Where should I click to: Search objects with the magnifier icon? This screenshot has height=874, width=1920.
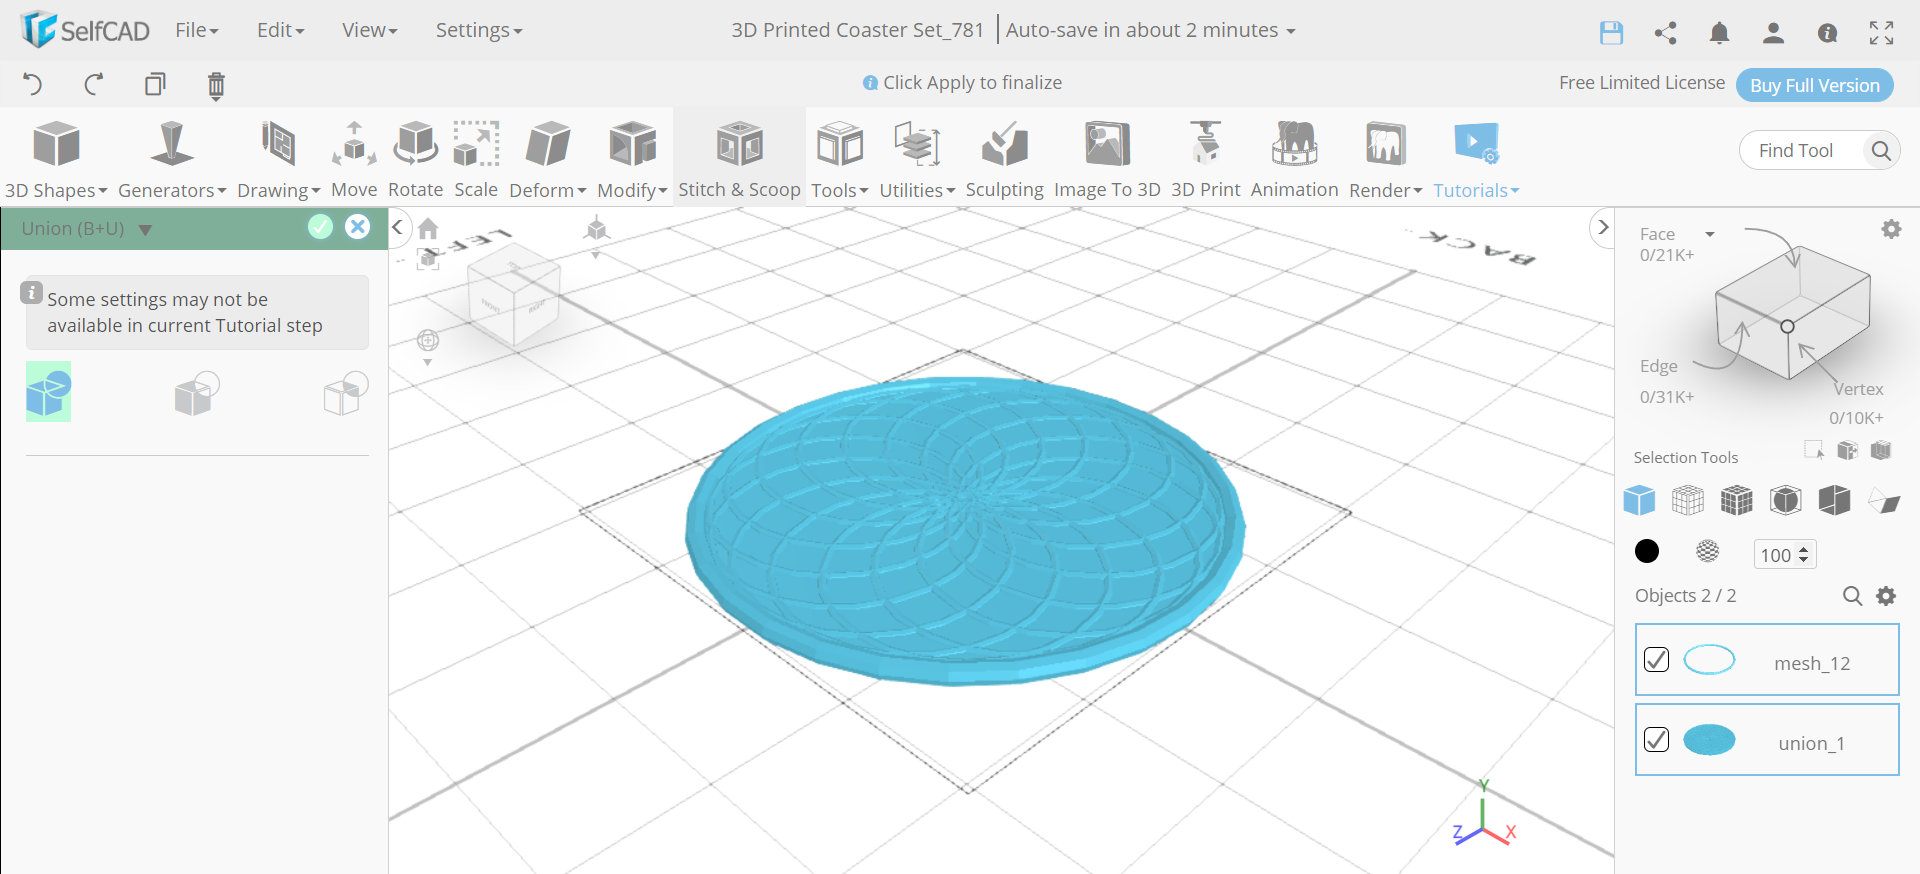pos(1852,596)
